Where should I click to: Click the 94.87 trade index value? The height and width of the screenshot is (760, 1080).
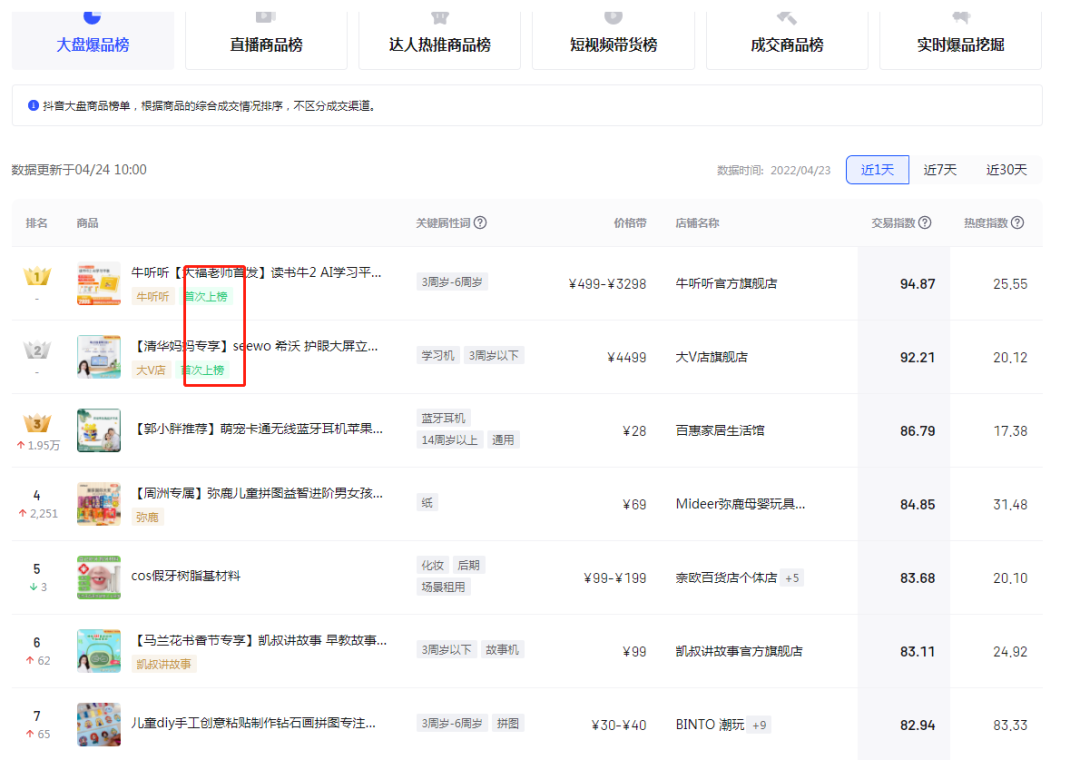(x=917, y=284)
